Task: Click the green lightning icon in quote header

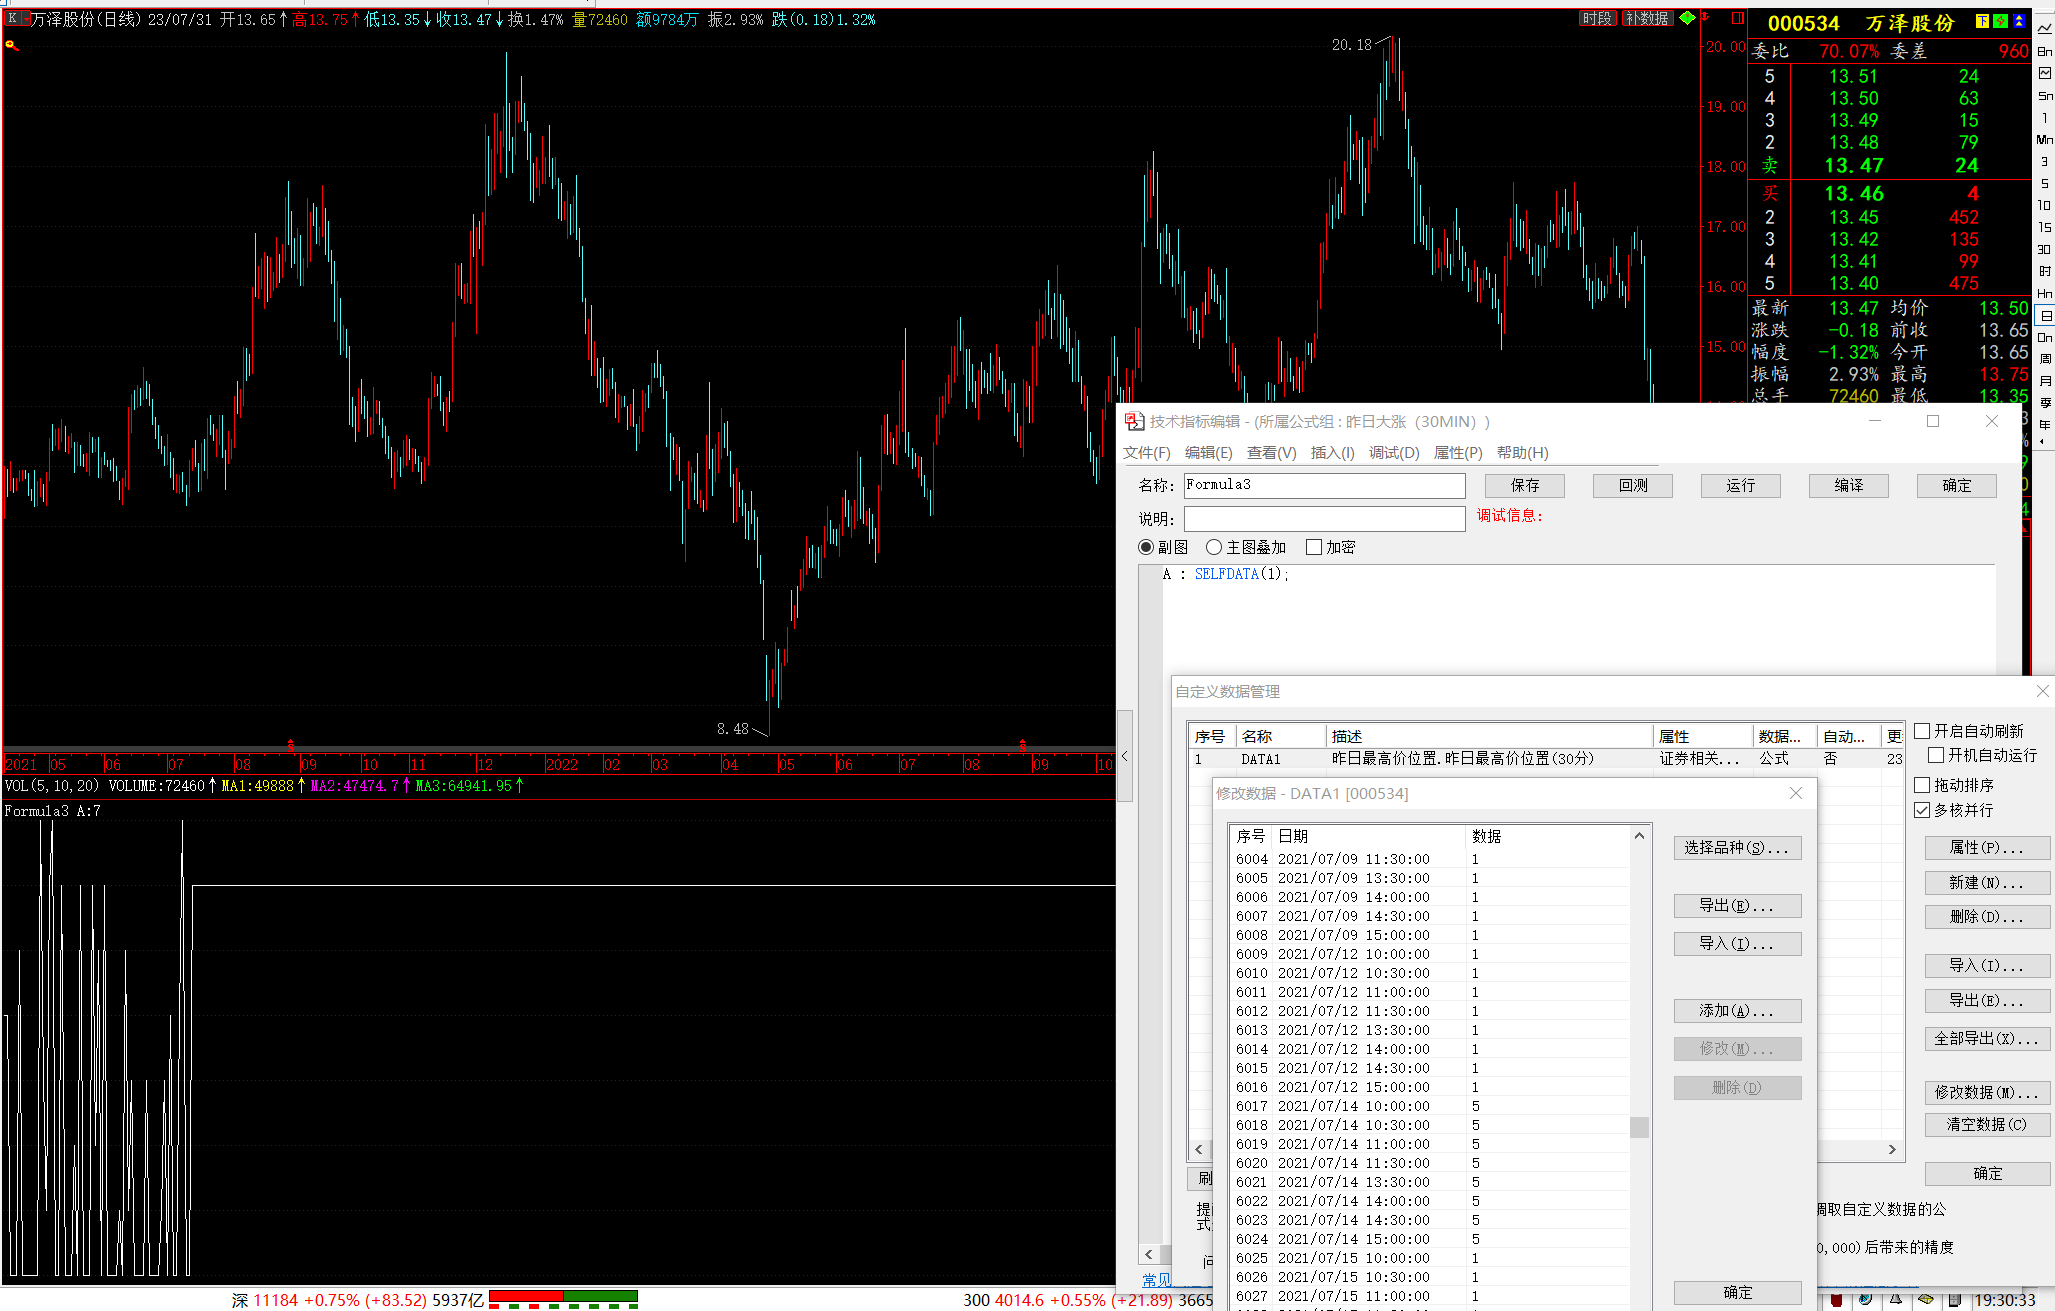Action: pyautogui.click(x=2000, y=21)
